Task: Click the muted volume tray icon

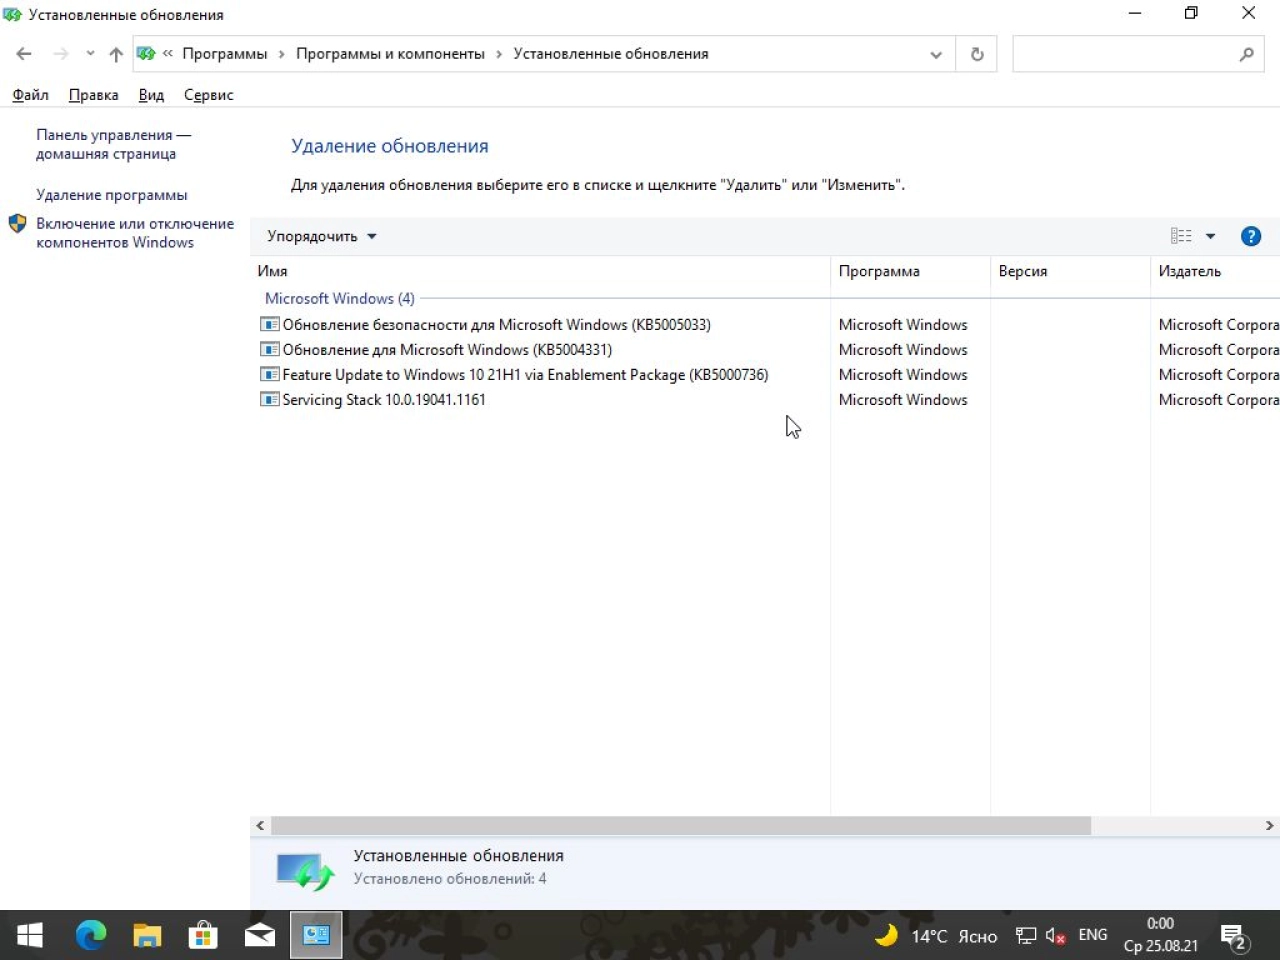Action: [1055, 936]
